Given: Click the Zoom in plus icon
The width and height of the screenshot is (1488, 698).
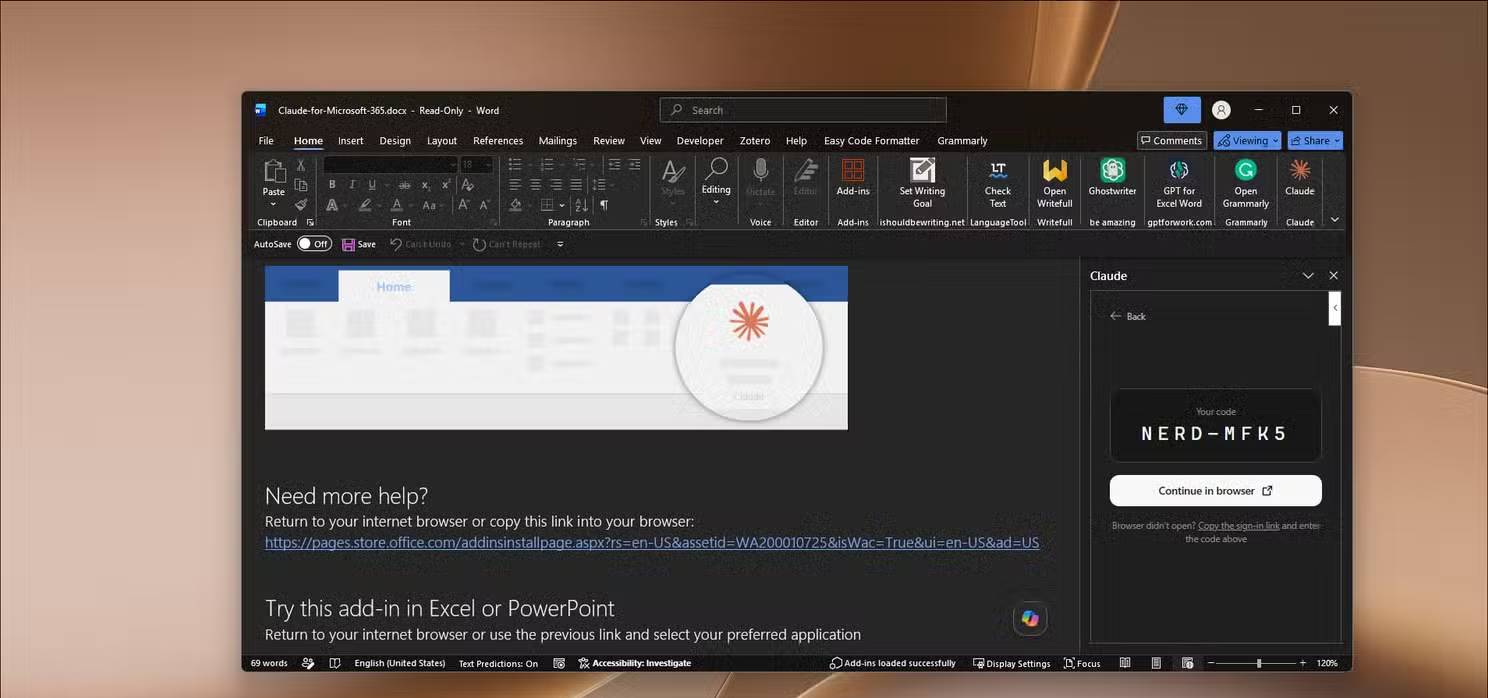Looking at the screenshot, I should tap(1302, 663).
